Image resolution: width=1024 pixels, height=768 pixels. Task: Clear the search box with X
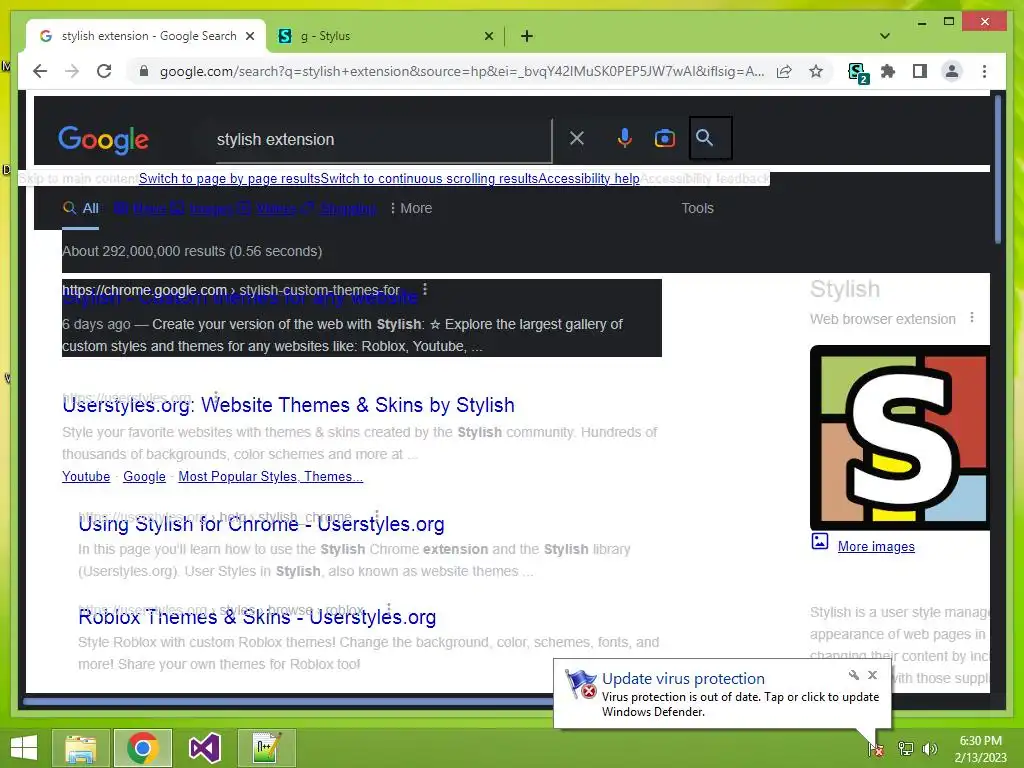[577, 138]
